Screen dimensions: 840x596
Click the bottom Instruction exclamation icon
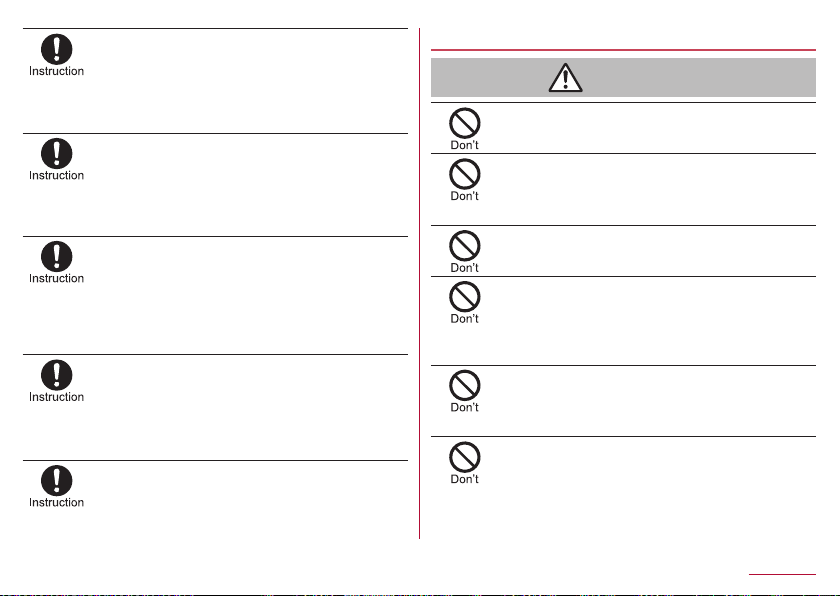tap(57, 480)
